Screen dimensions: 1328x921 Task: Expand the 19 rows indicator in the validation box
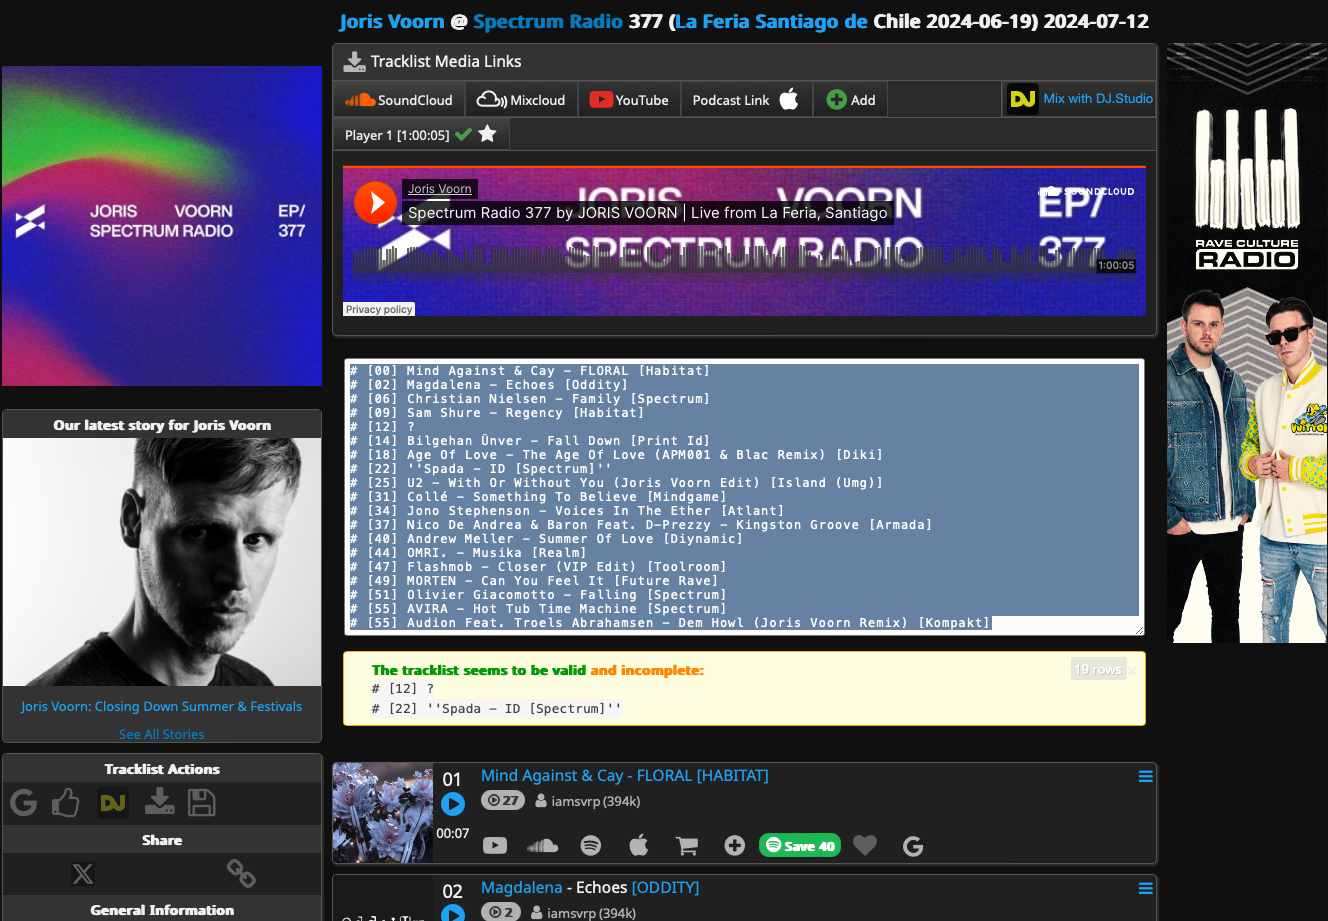[1099, 669]
